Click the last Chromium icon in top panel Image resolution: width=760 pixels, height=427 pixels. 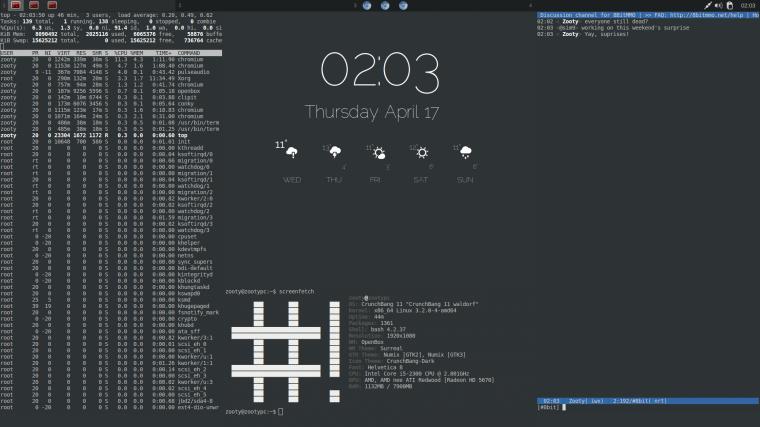[403, 5]
